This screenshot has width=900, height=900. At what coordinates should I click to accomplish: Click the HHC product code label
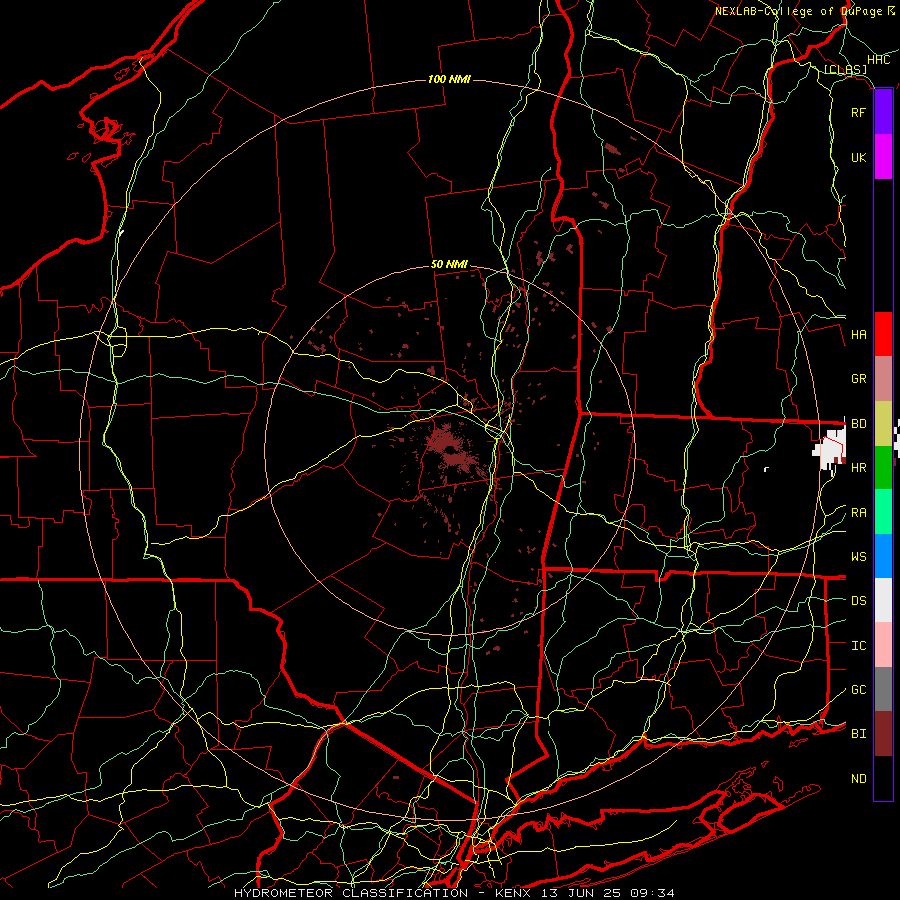pos(878,60)
